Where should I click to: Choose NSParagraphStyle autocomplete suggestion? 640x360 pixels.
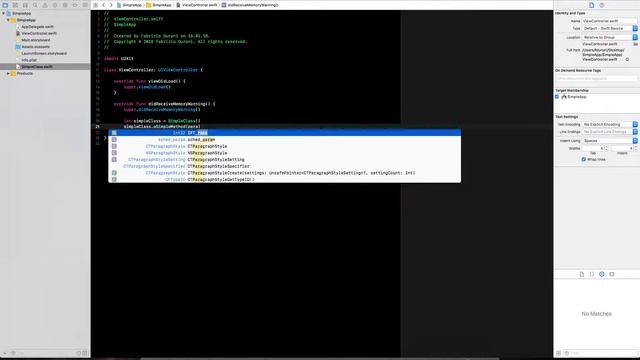tap(284, 153)
